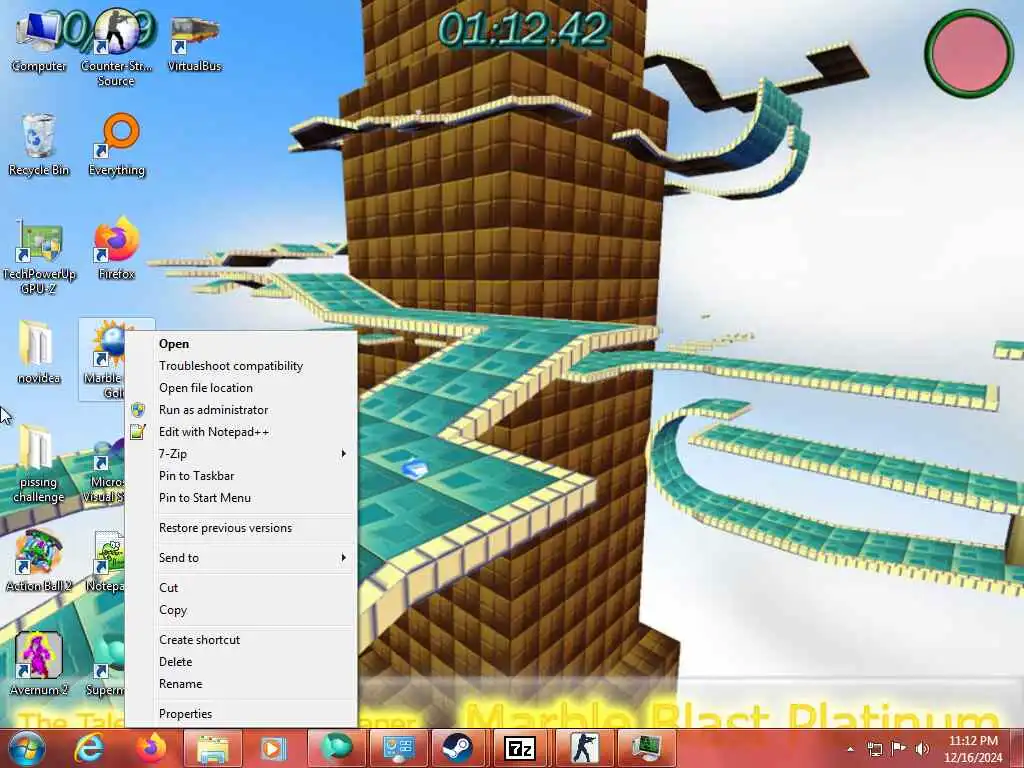Open the Control Panel taskbar icon
Image resolution: width=1024 pixels, height=768 pixels.
click(x=398, y=748)
